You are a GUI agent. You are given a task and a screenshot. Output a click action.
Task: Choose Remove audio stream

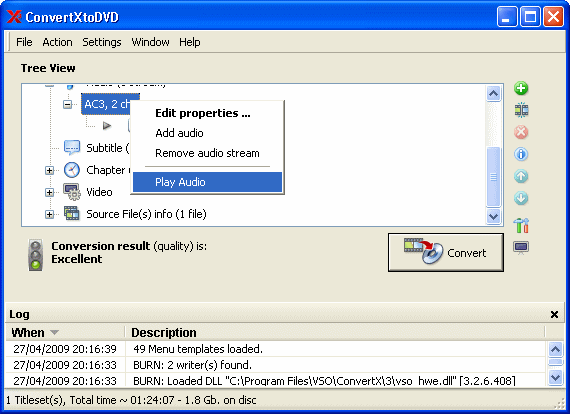click(x=207, y=153)
